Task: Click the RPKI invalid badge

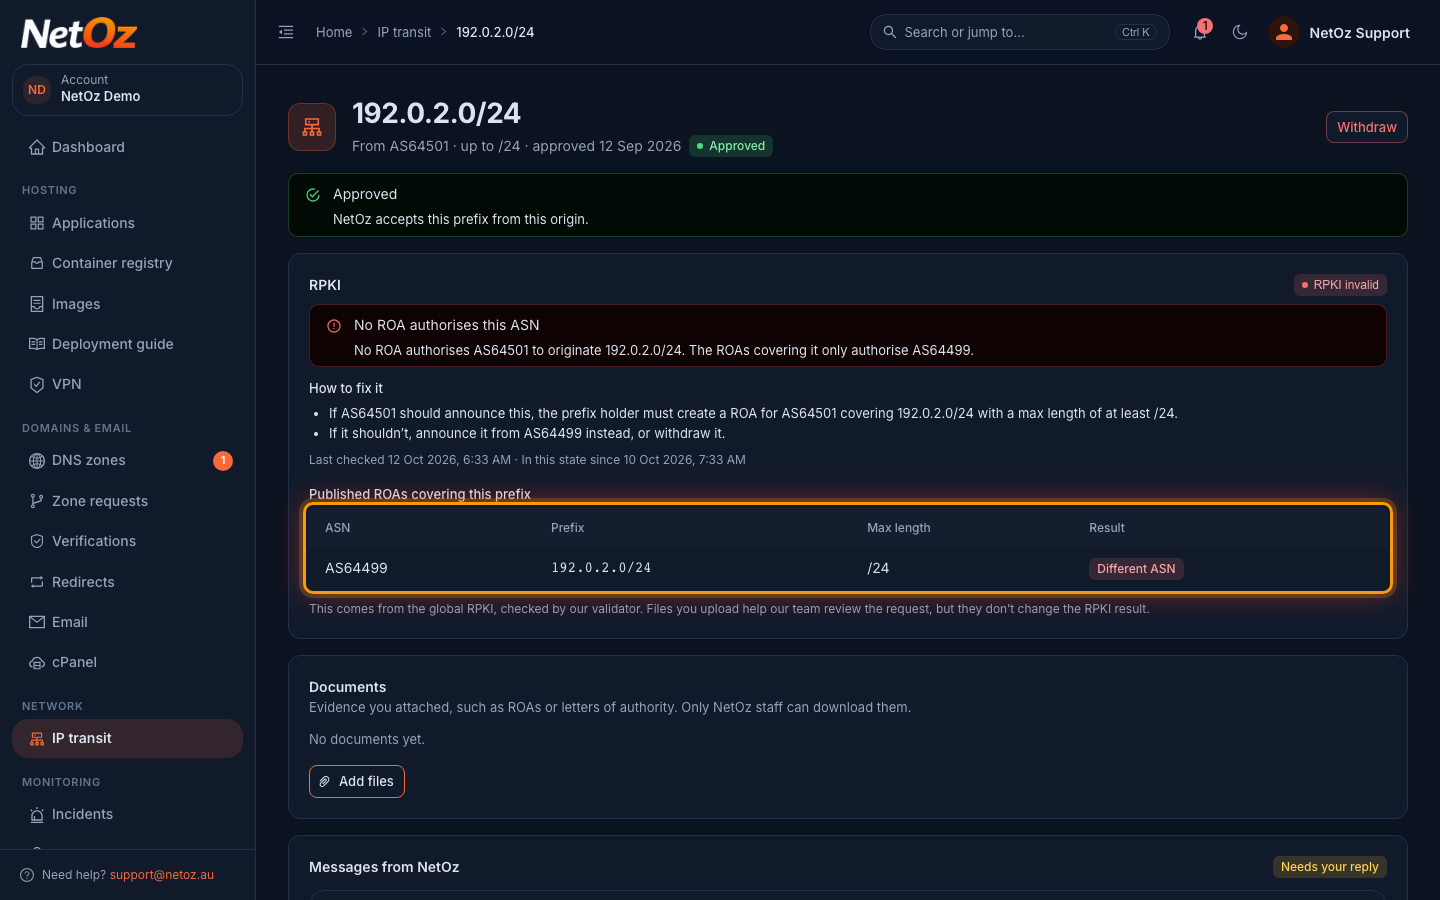Action: pyautogui.click(x=1340, y=285)
